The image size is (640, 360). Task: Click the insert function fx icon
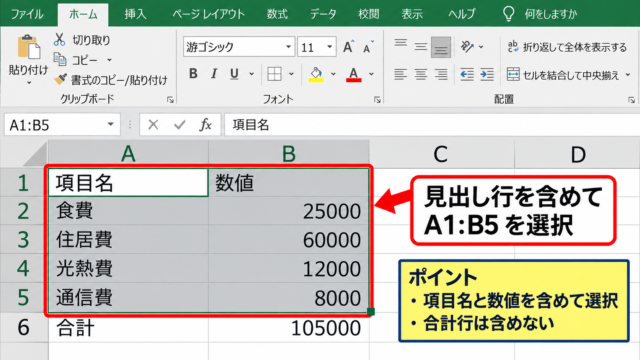(x=205, y=124)
